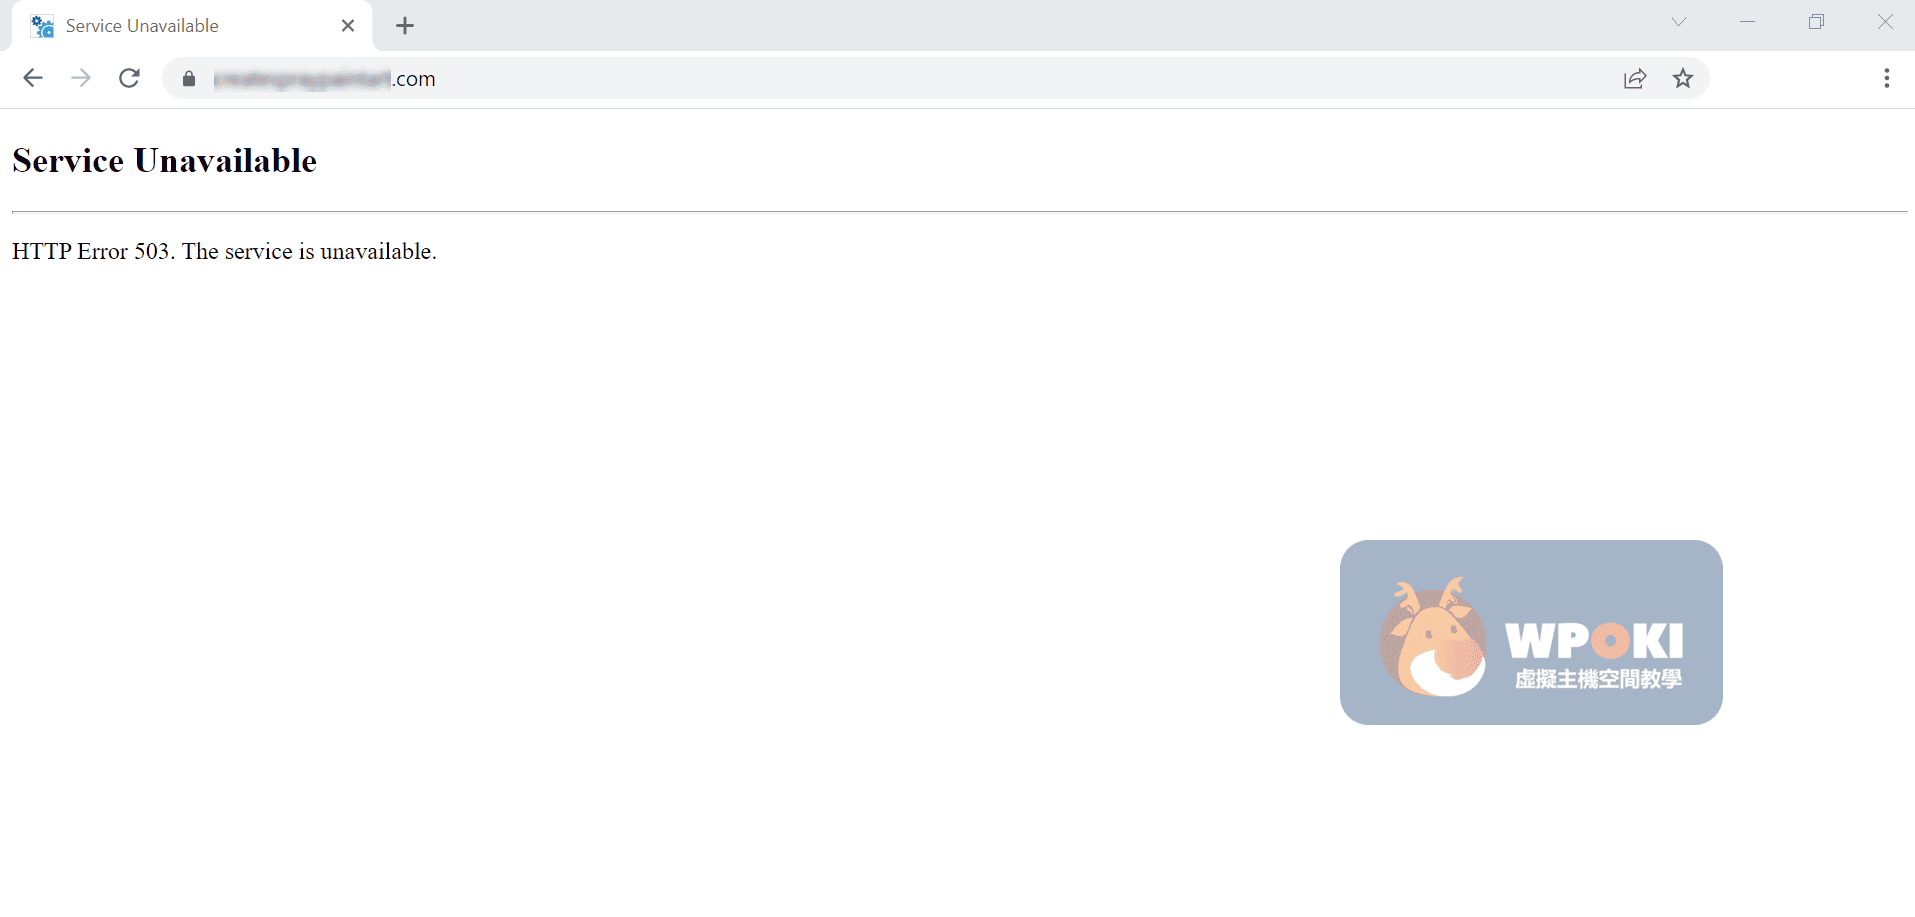Screen dimensions: 1915x917
Task: View site info via padlock icon
Action: (189, 78)
